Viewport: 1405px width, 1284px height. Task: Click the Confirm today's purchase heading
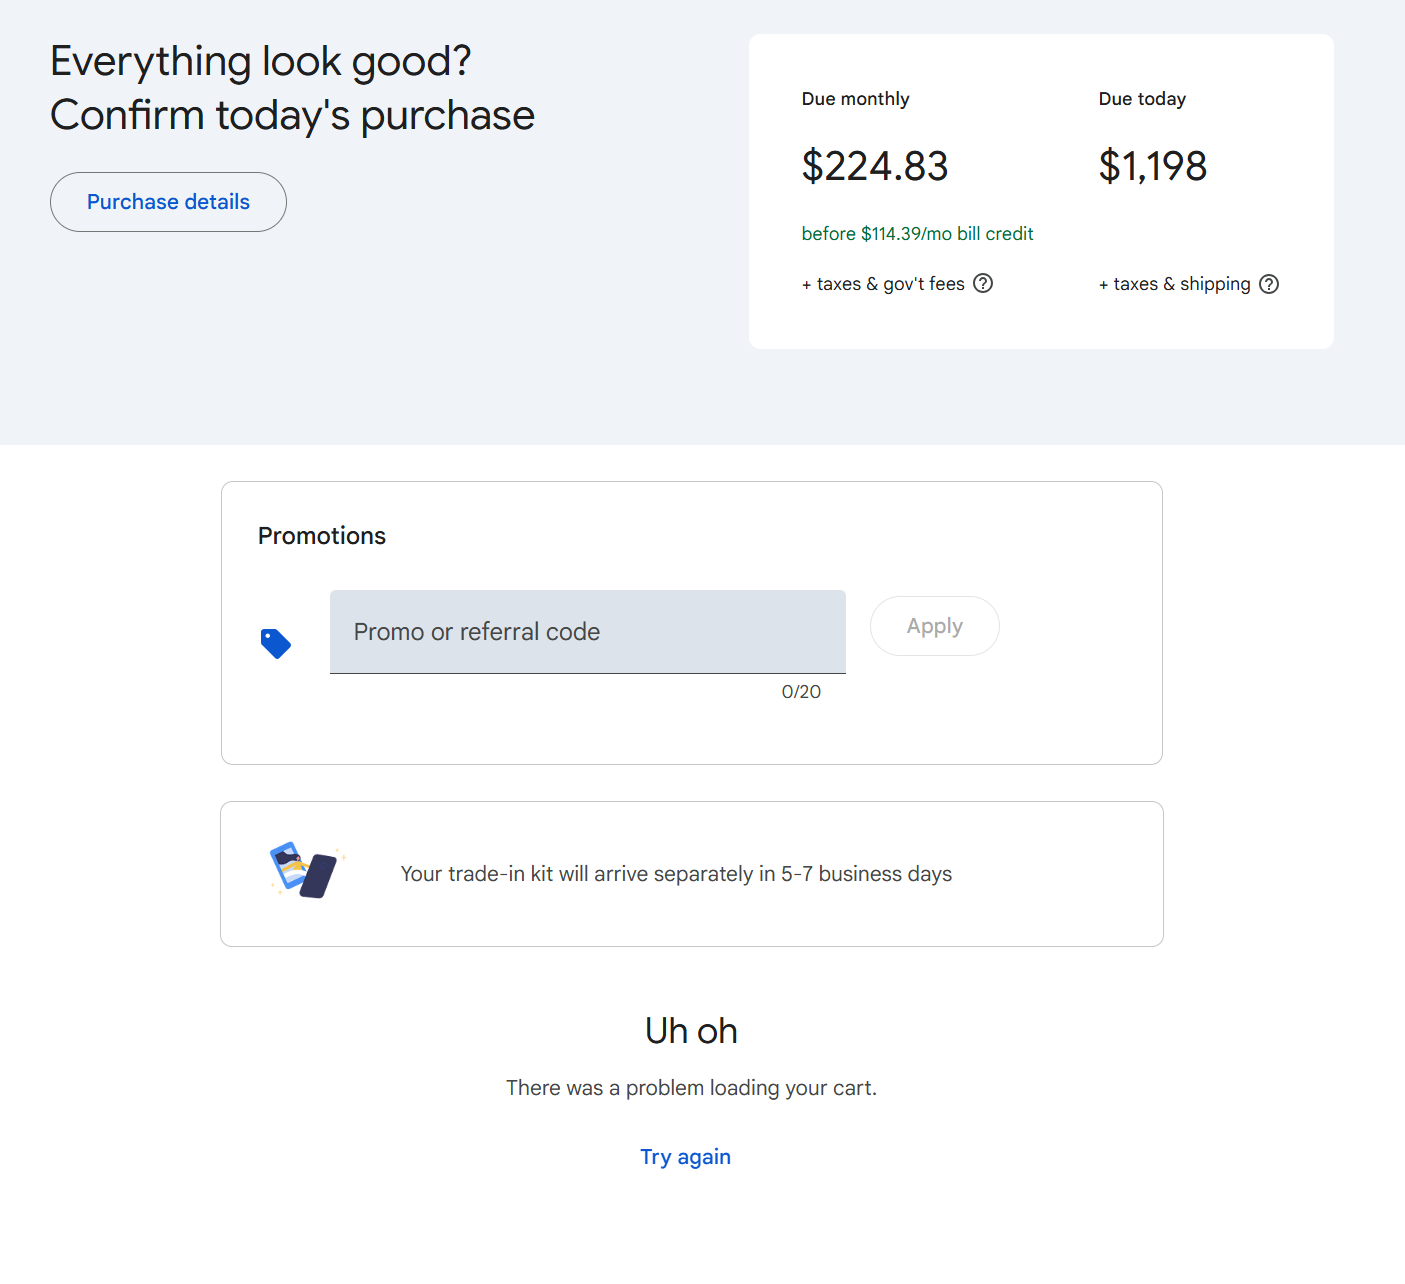coord(292,115)
